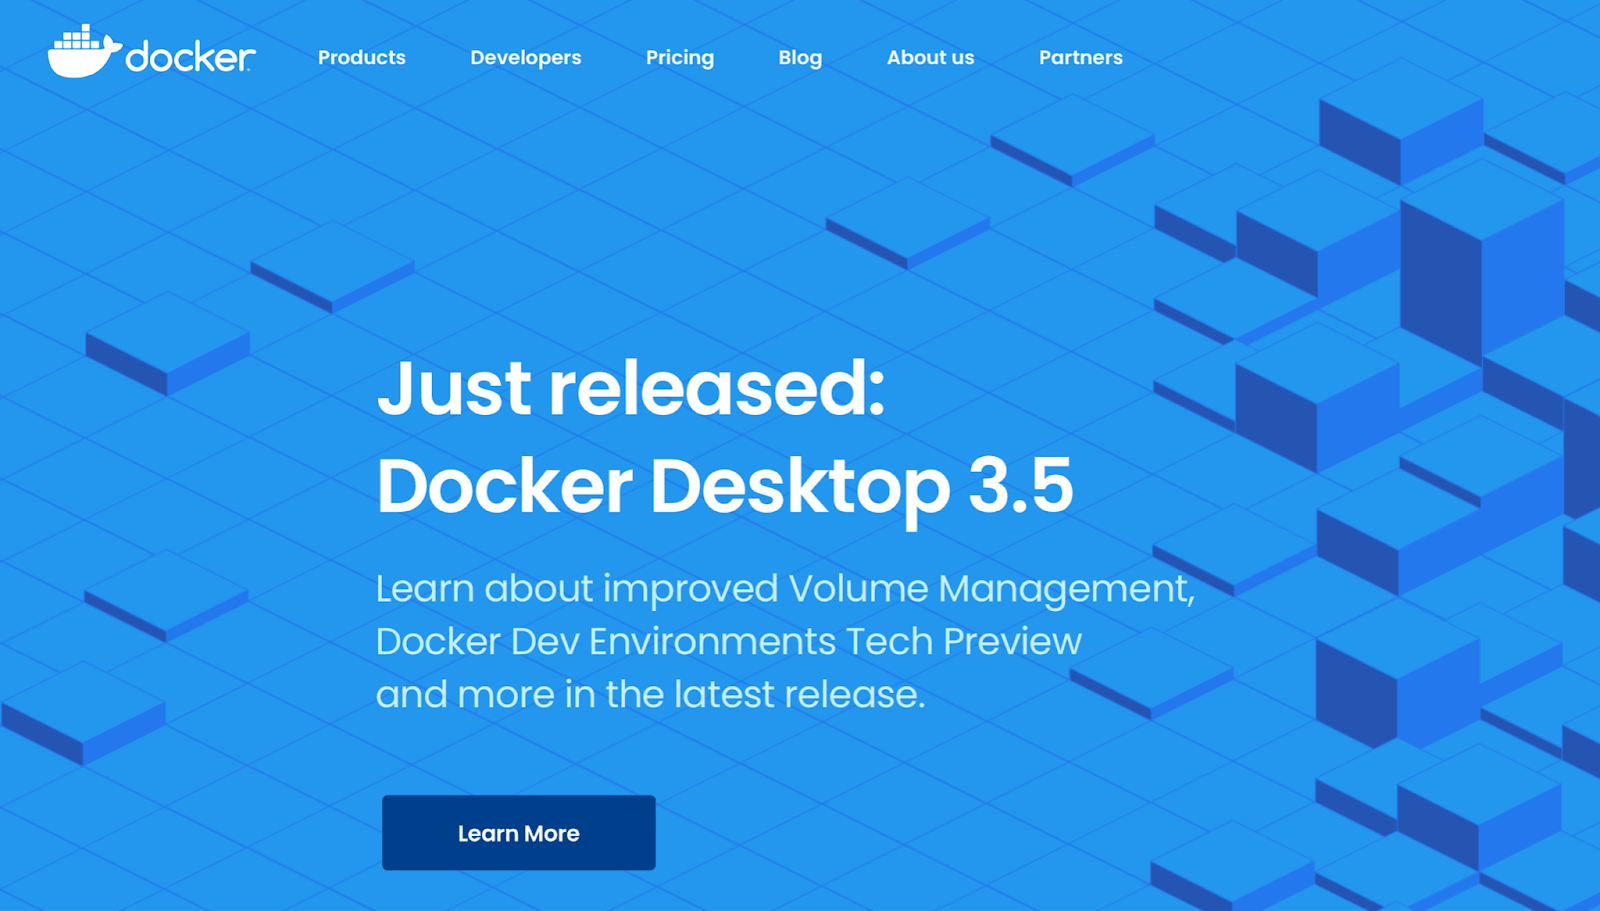Open the Blog link
Image resolution: width=1600 pixels, height=911 pixels.
[800, 58]
